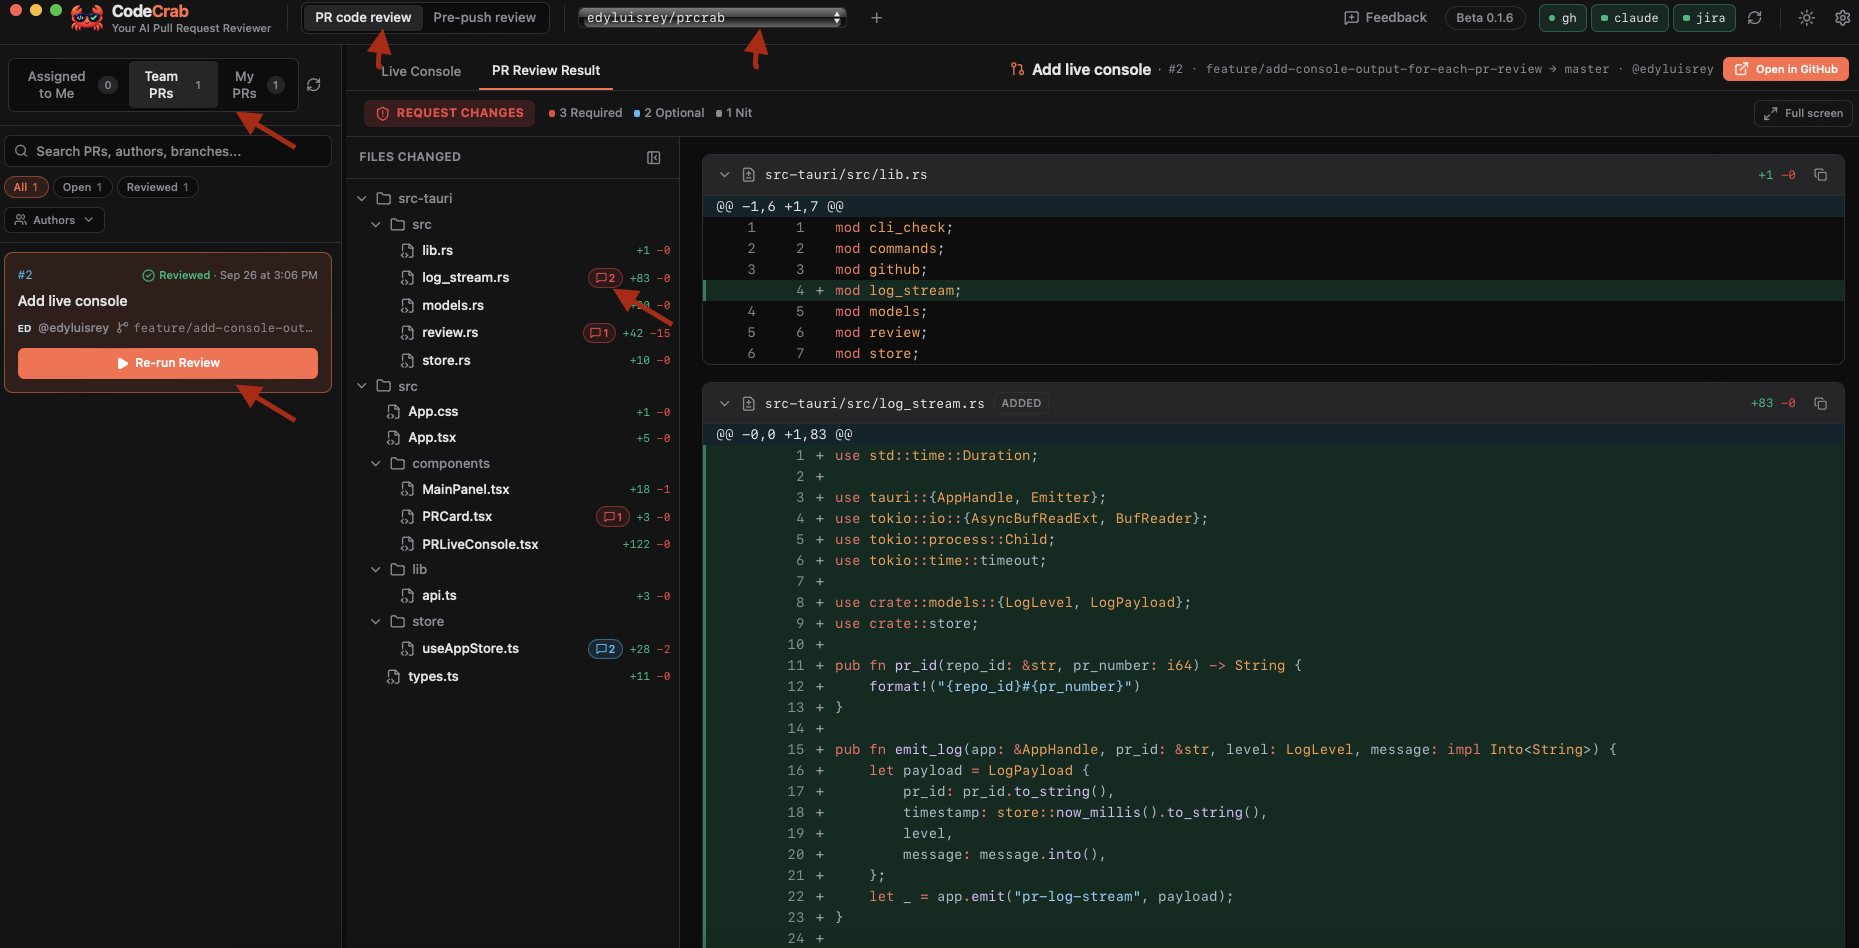The height and width of the screenshot is (948, 1859).
Task: Click the jira connection status chip
Action: (1704, 18)
